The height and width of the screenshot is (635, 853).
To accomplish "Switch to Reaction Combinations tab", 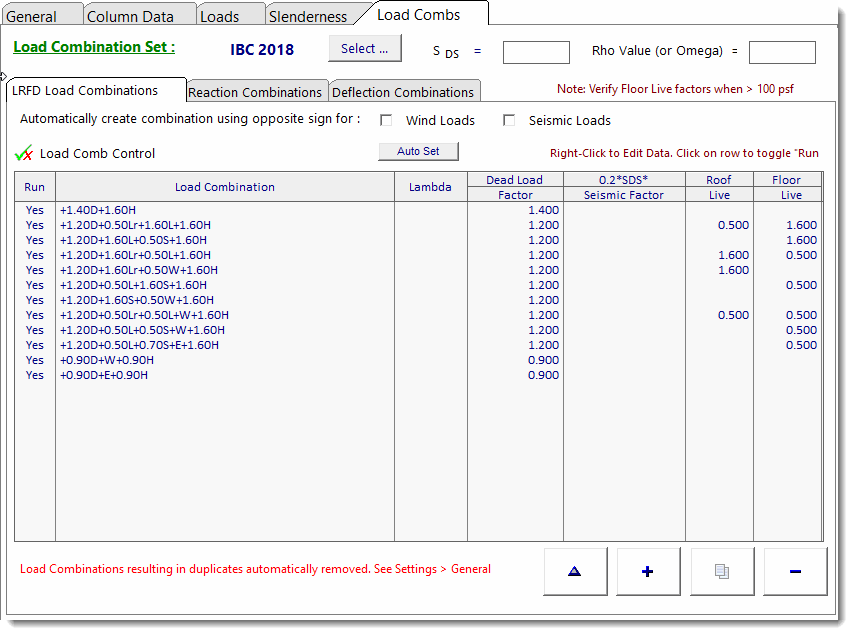I will 255,92.
